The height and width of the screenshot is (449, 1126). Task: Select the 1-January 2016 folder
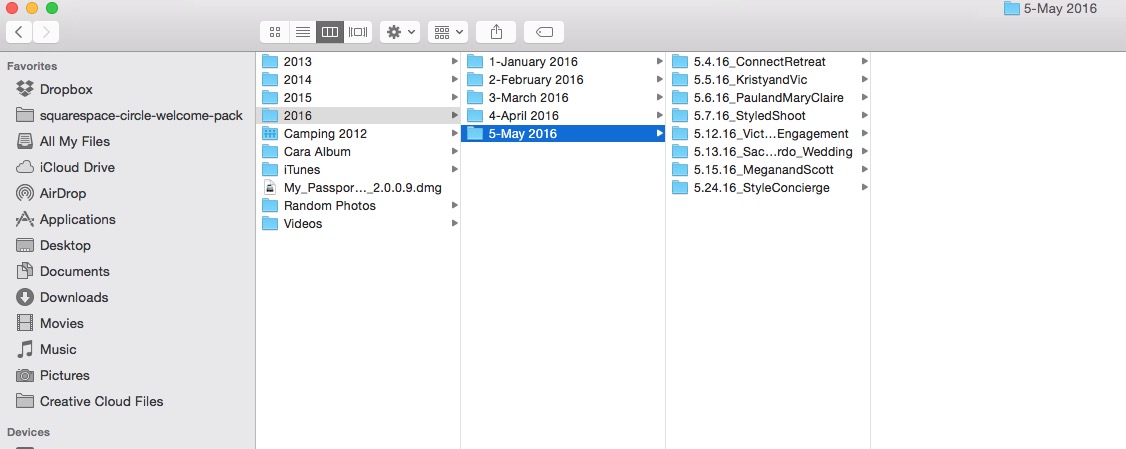pyautogui.click(x=563, y=62)
